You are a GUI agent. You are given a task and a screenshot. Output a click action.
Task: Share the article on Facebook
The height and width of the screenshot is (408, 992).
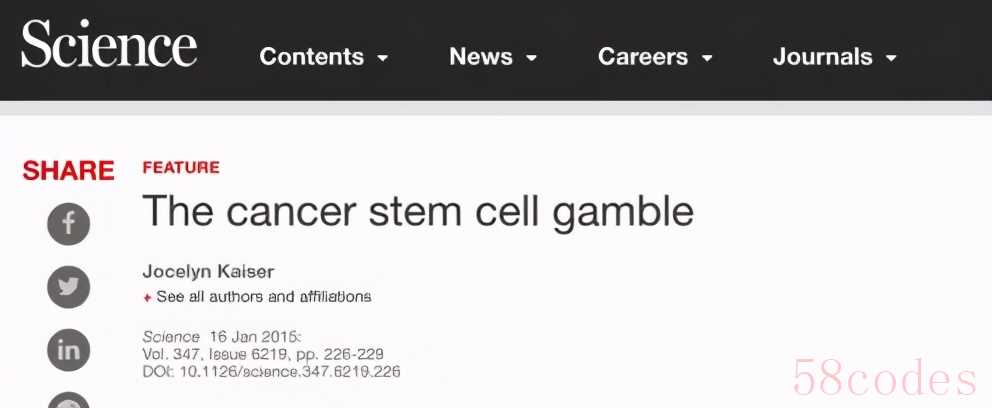click(69, 223)
